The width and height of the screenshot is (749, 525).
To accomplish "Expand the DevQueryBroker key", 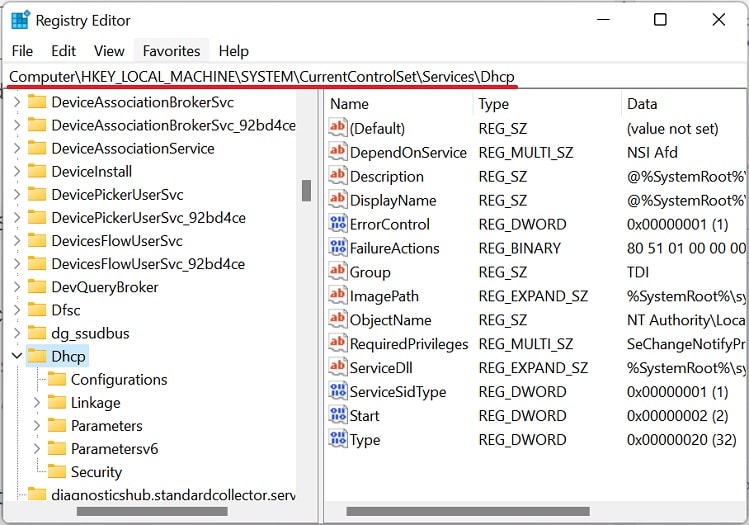I will point(17,287).
